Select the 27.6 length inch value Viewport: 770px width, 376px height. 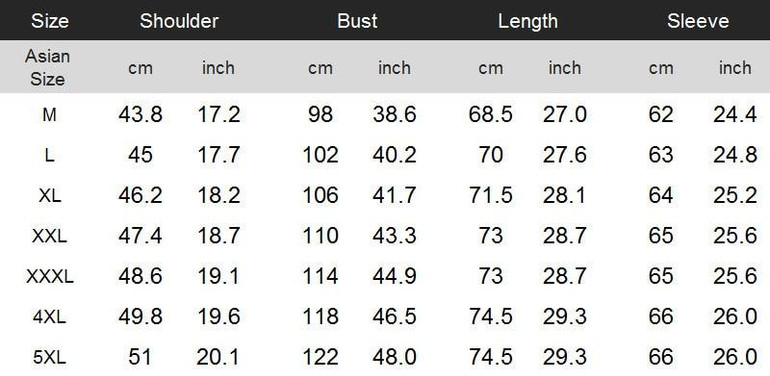tap(564, 155)
